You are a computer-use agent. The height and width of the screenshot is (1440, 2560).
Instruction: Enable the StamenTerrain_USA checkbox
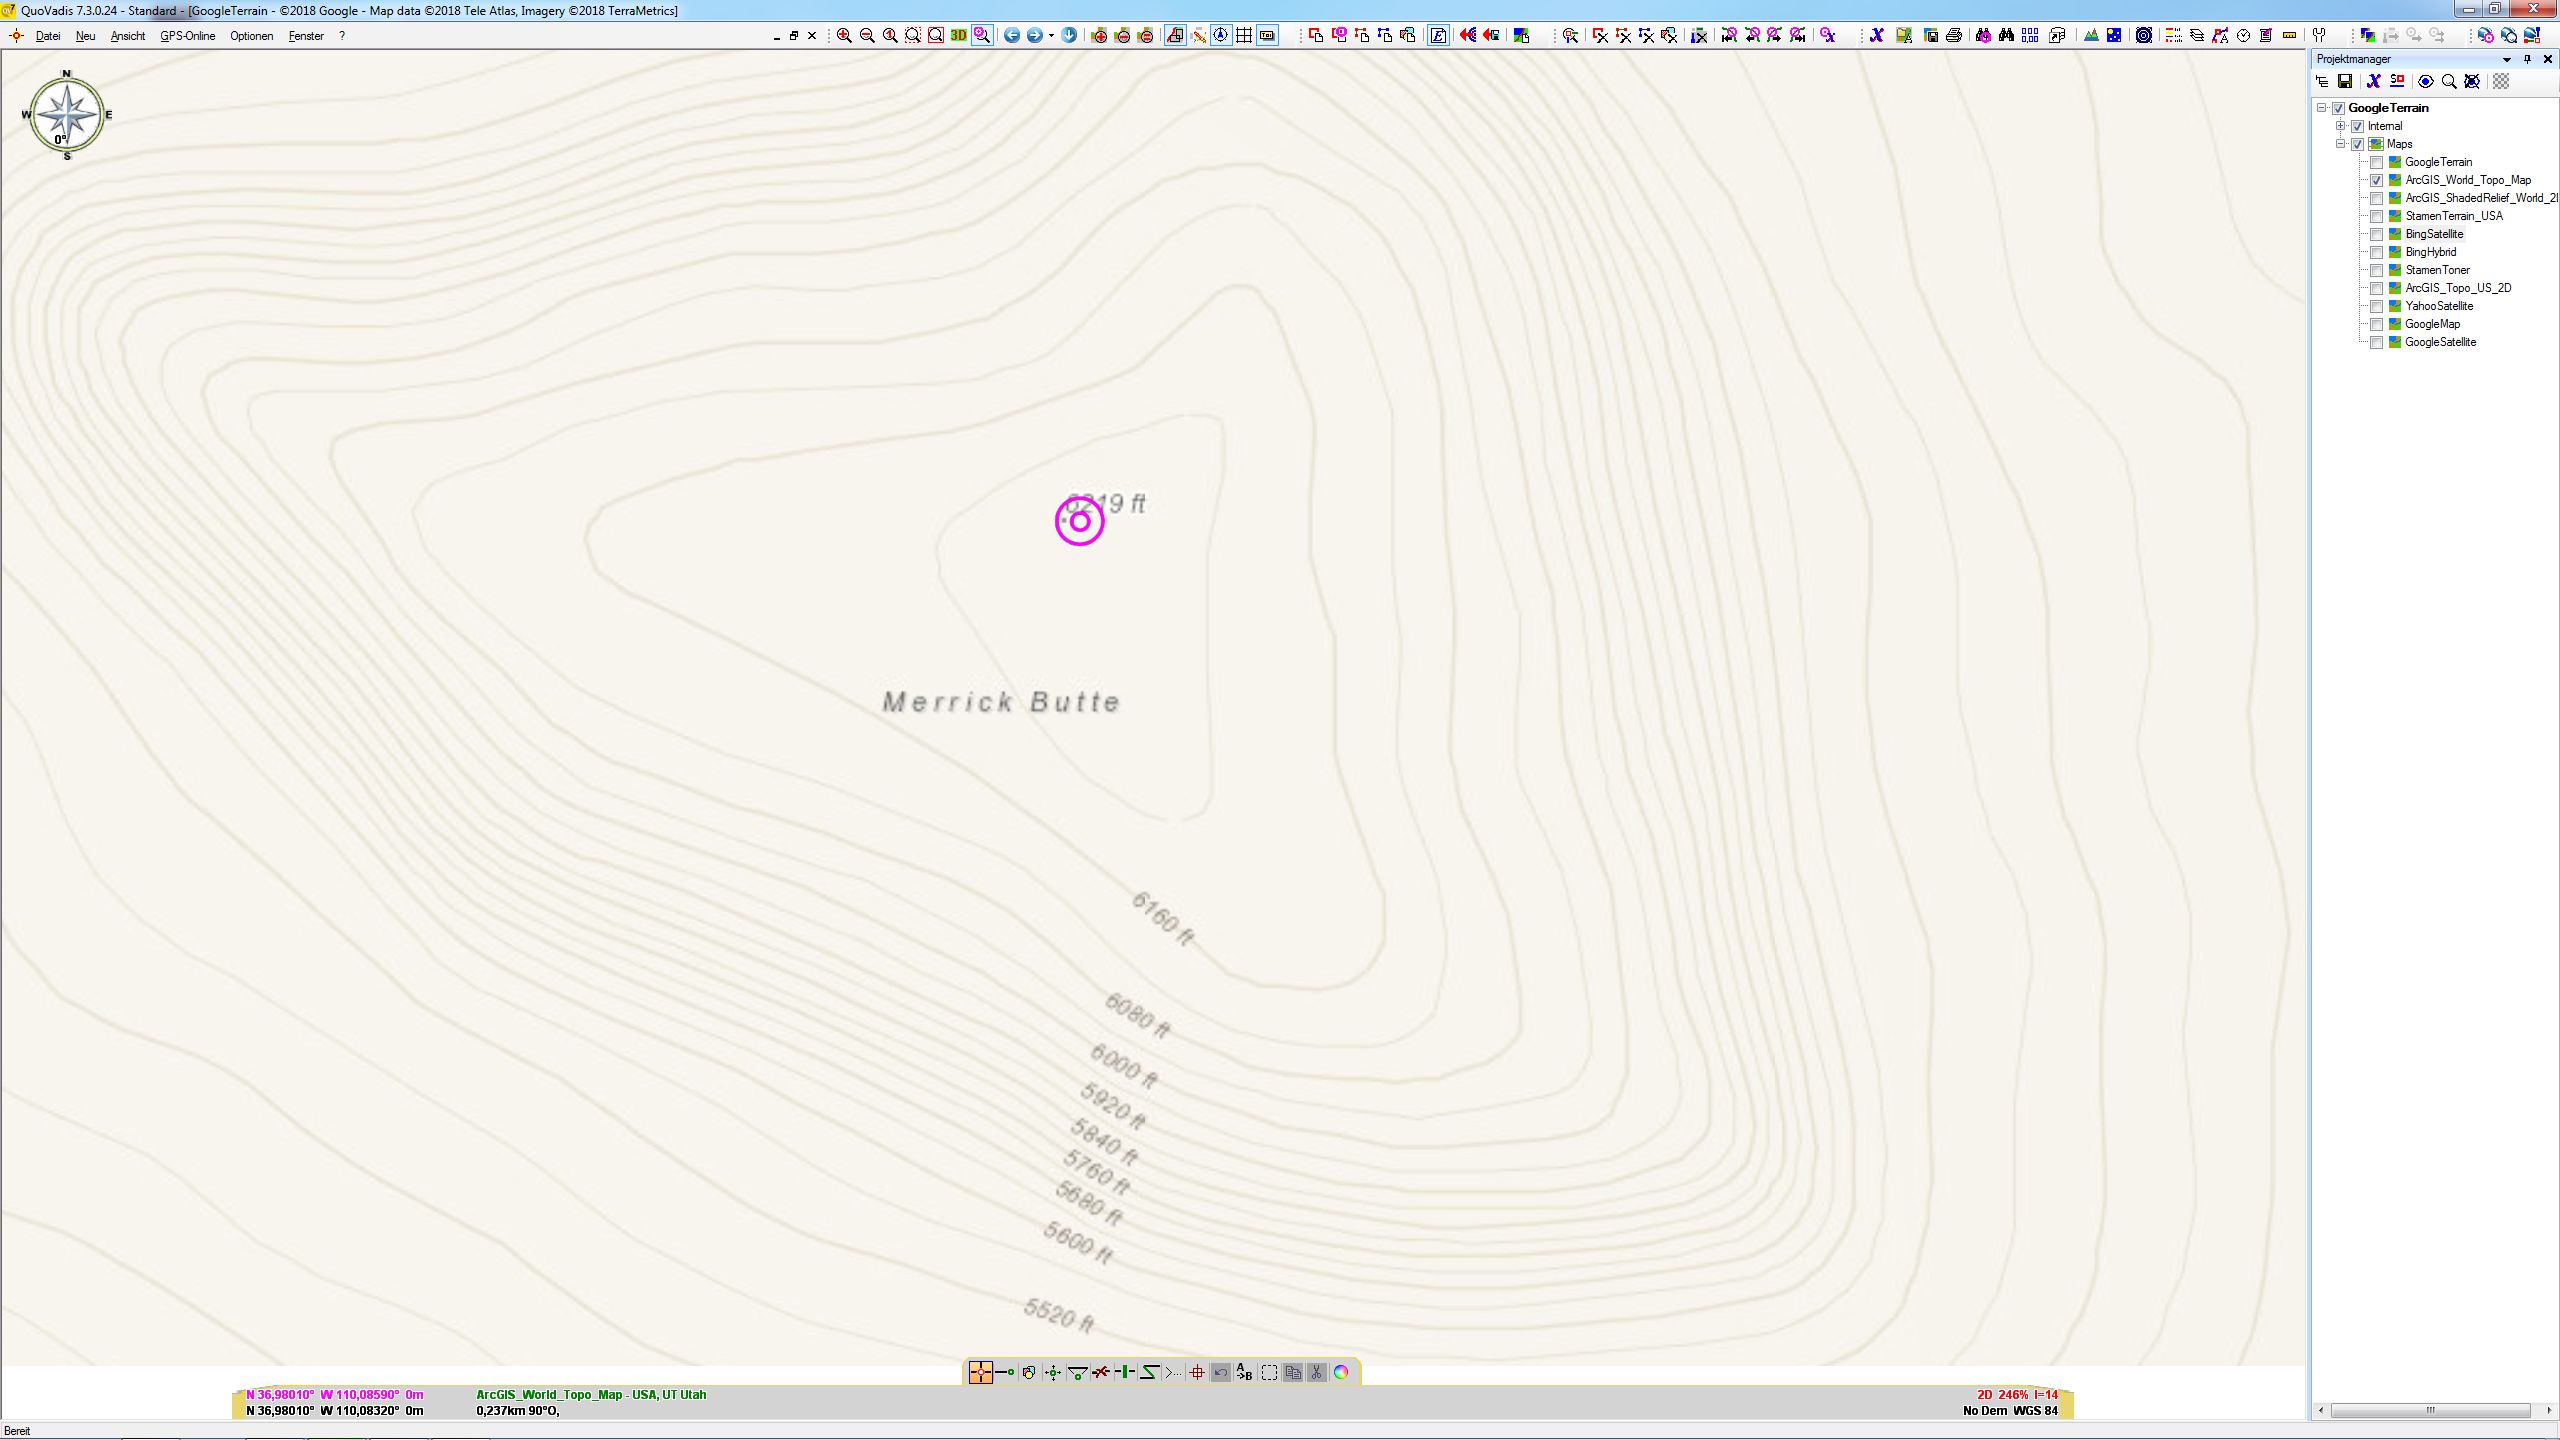coord(2377,216)
